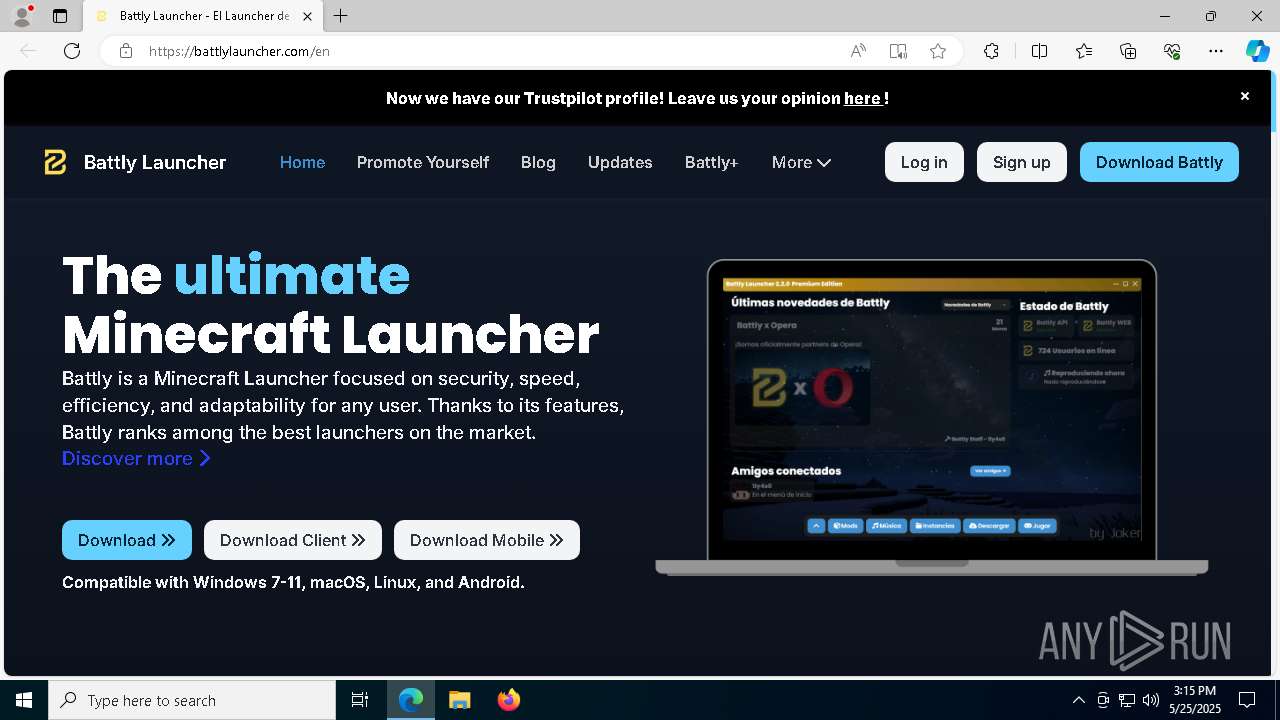Viewport: 1280px width, 720px height.
Task: Open network status tray icon
Action: (1127, 700)
